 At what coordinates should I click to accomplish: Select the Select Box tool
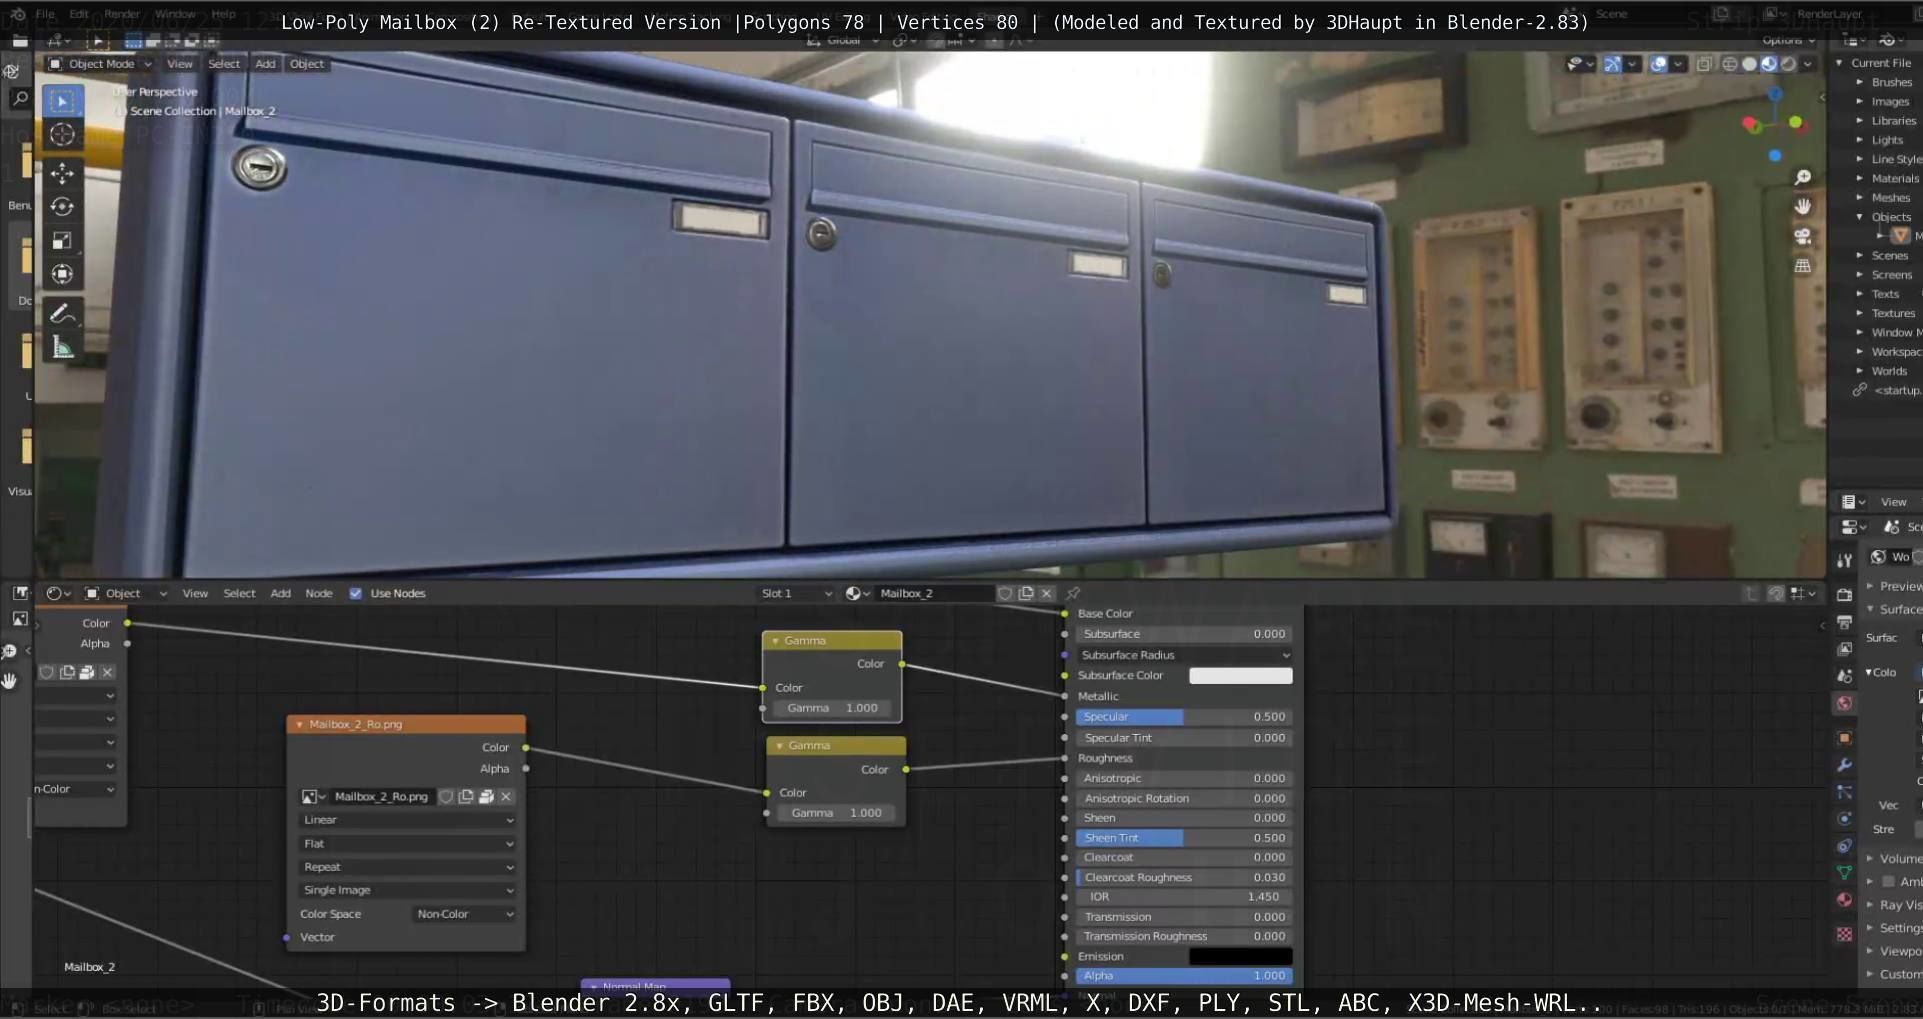click(62, 101)
